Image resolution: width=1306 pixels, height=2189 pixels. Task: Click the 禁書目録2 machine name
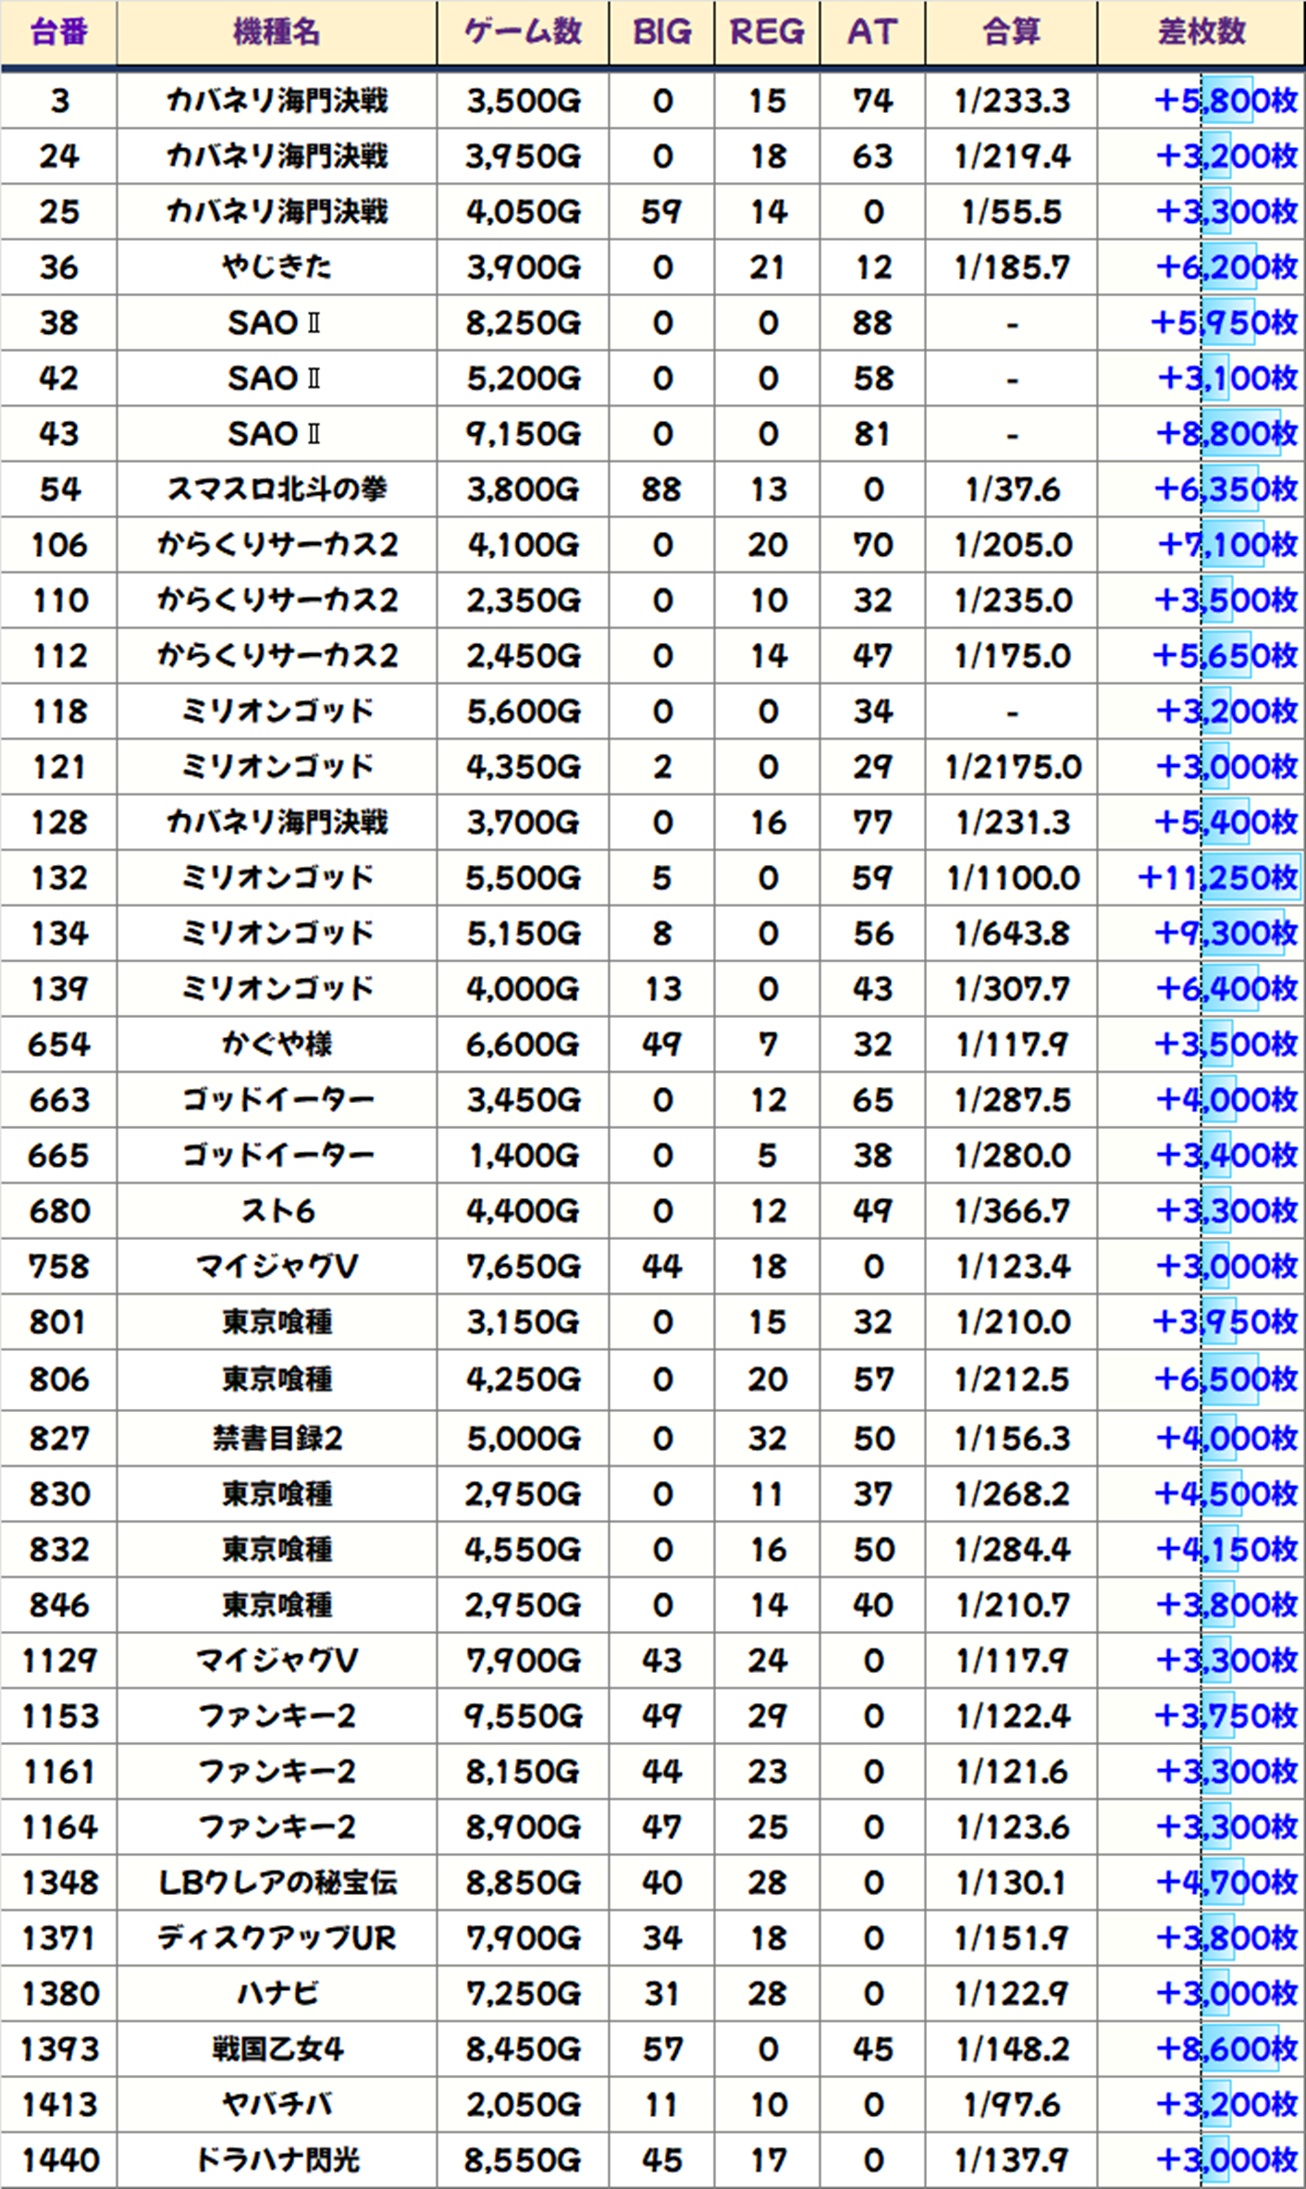[x=276, y=1438]
